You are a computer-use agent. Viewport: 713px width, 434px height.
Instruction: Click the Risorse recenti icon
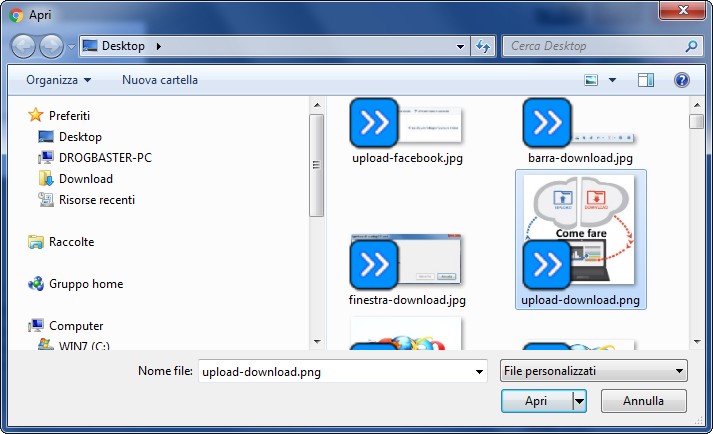click(45, 199)
